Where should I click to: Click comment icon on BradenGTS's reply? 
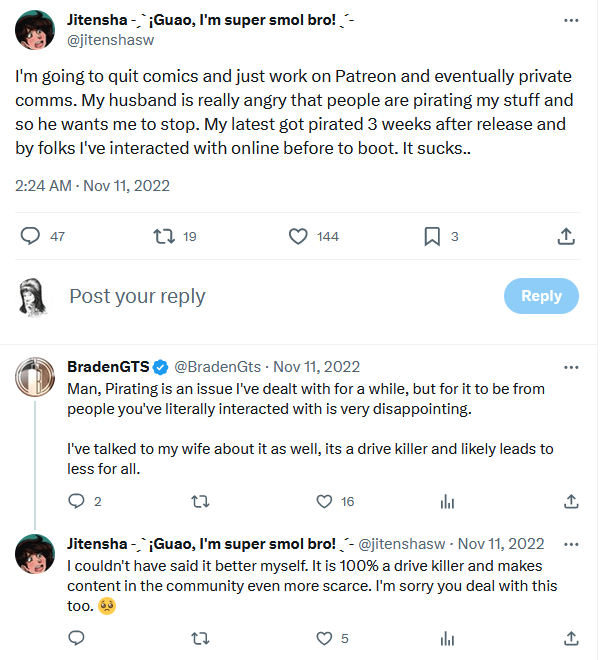pyautogui.click(x=76, y=501)
